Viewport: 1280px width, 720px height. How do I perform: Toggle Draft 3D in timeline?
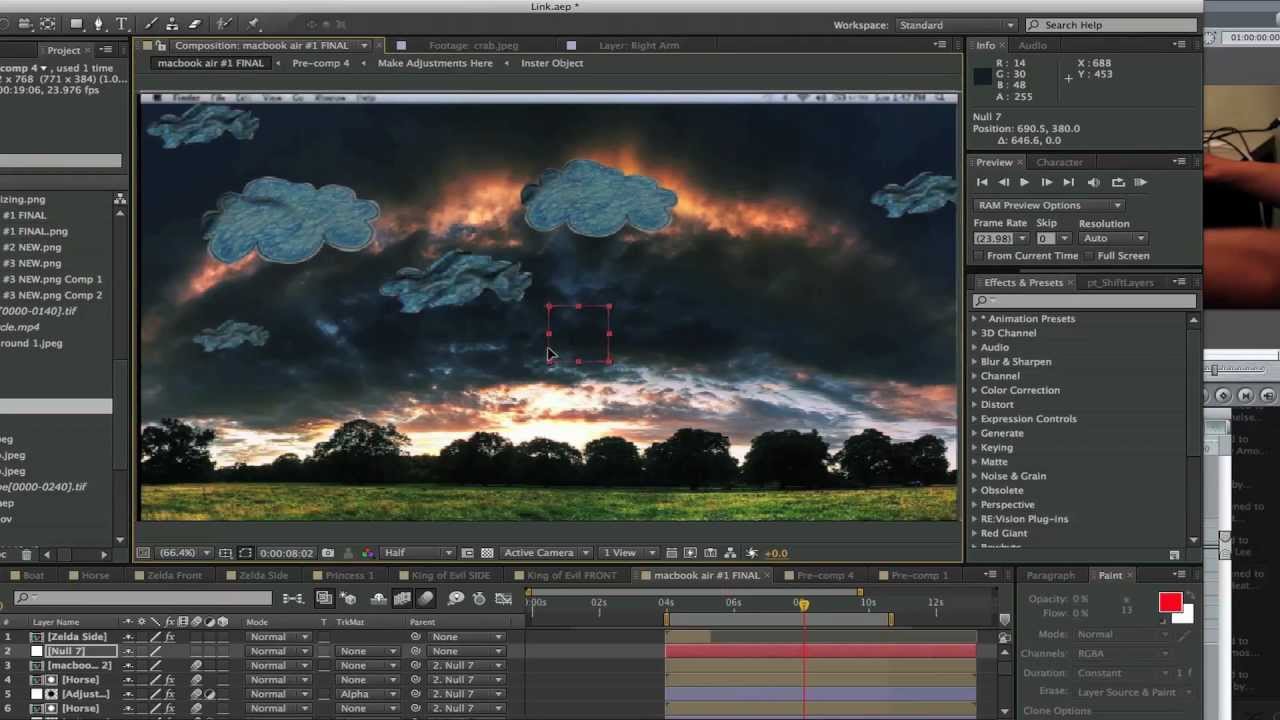coord(348,598)
